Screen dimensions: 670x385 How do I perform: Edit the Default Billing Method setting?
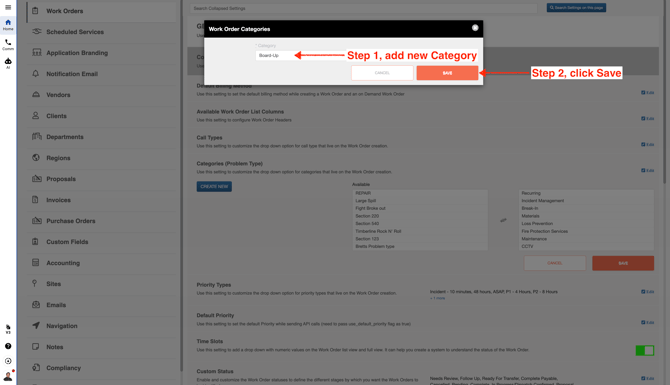coord(647,92)
